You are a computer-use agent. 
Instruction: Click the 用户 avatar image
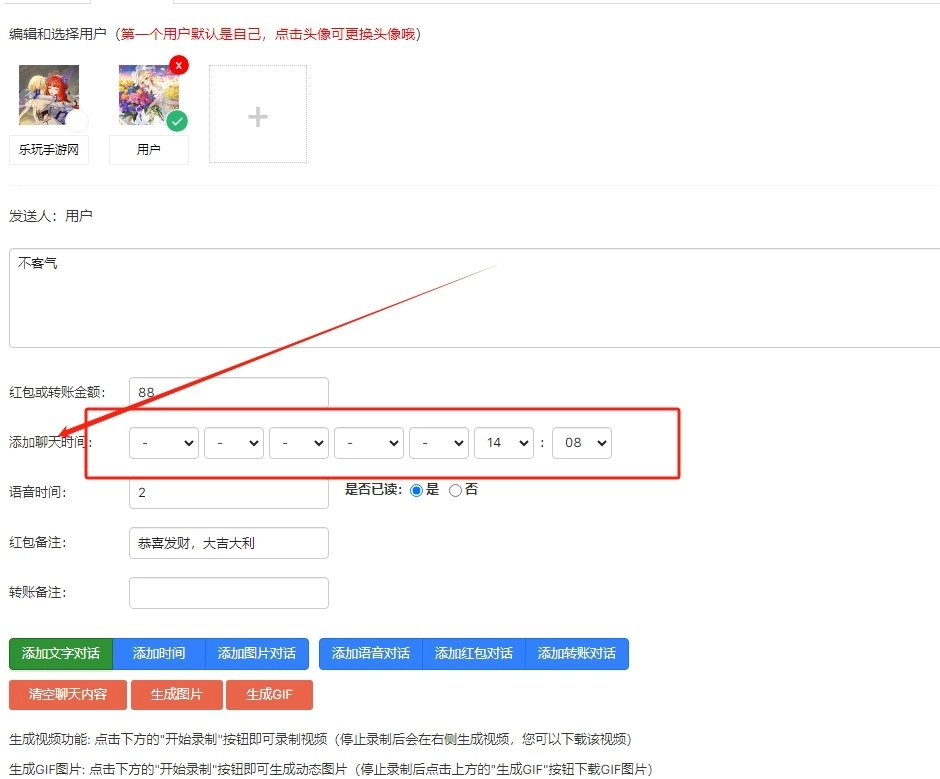point(148,96)
